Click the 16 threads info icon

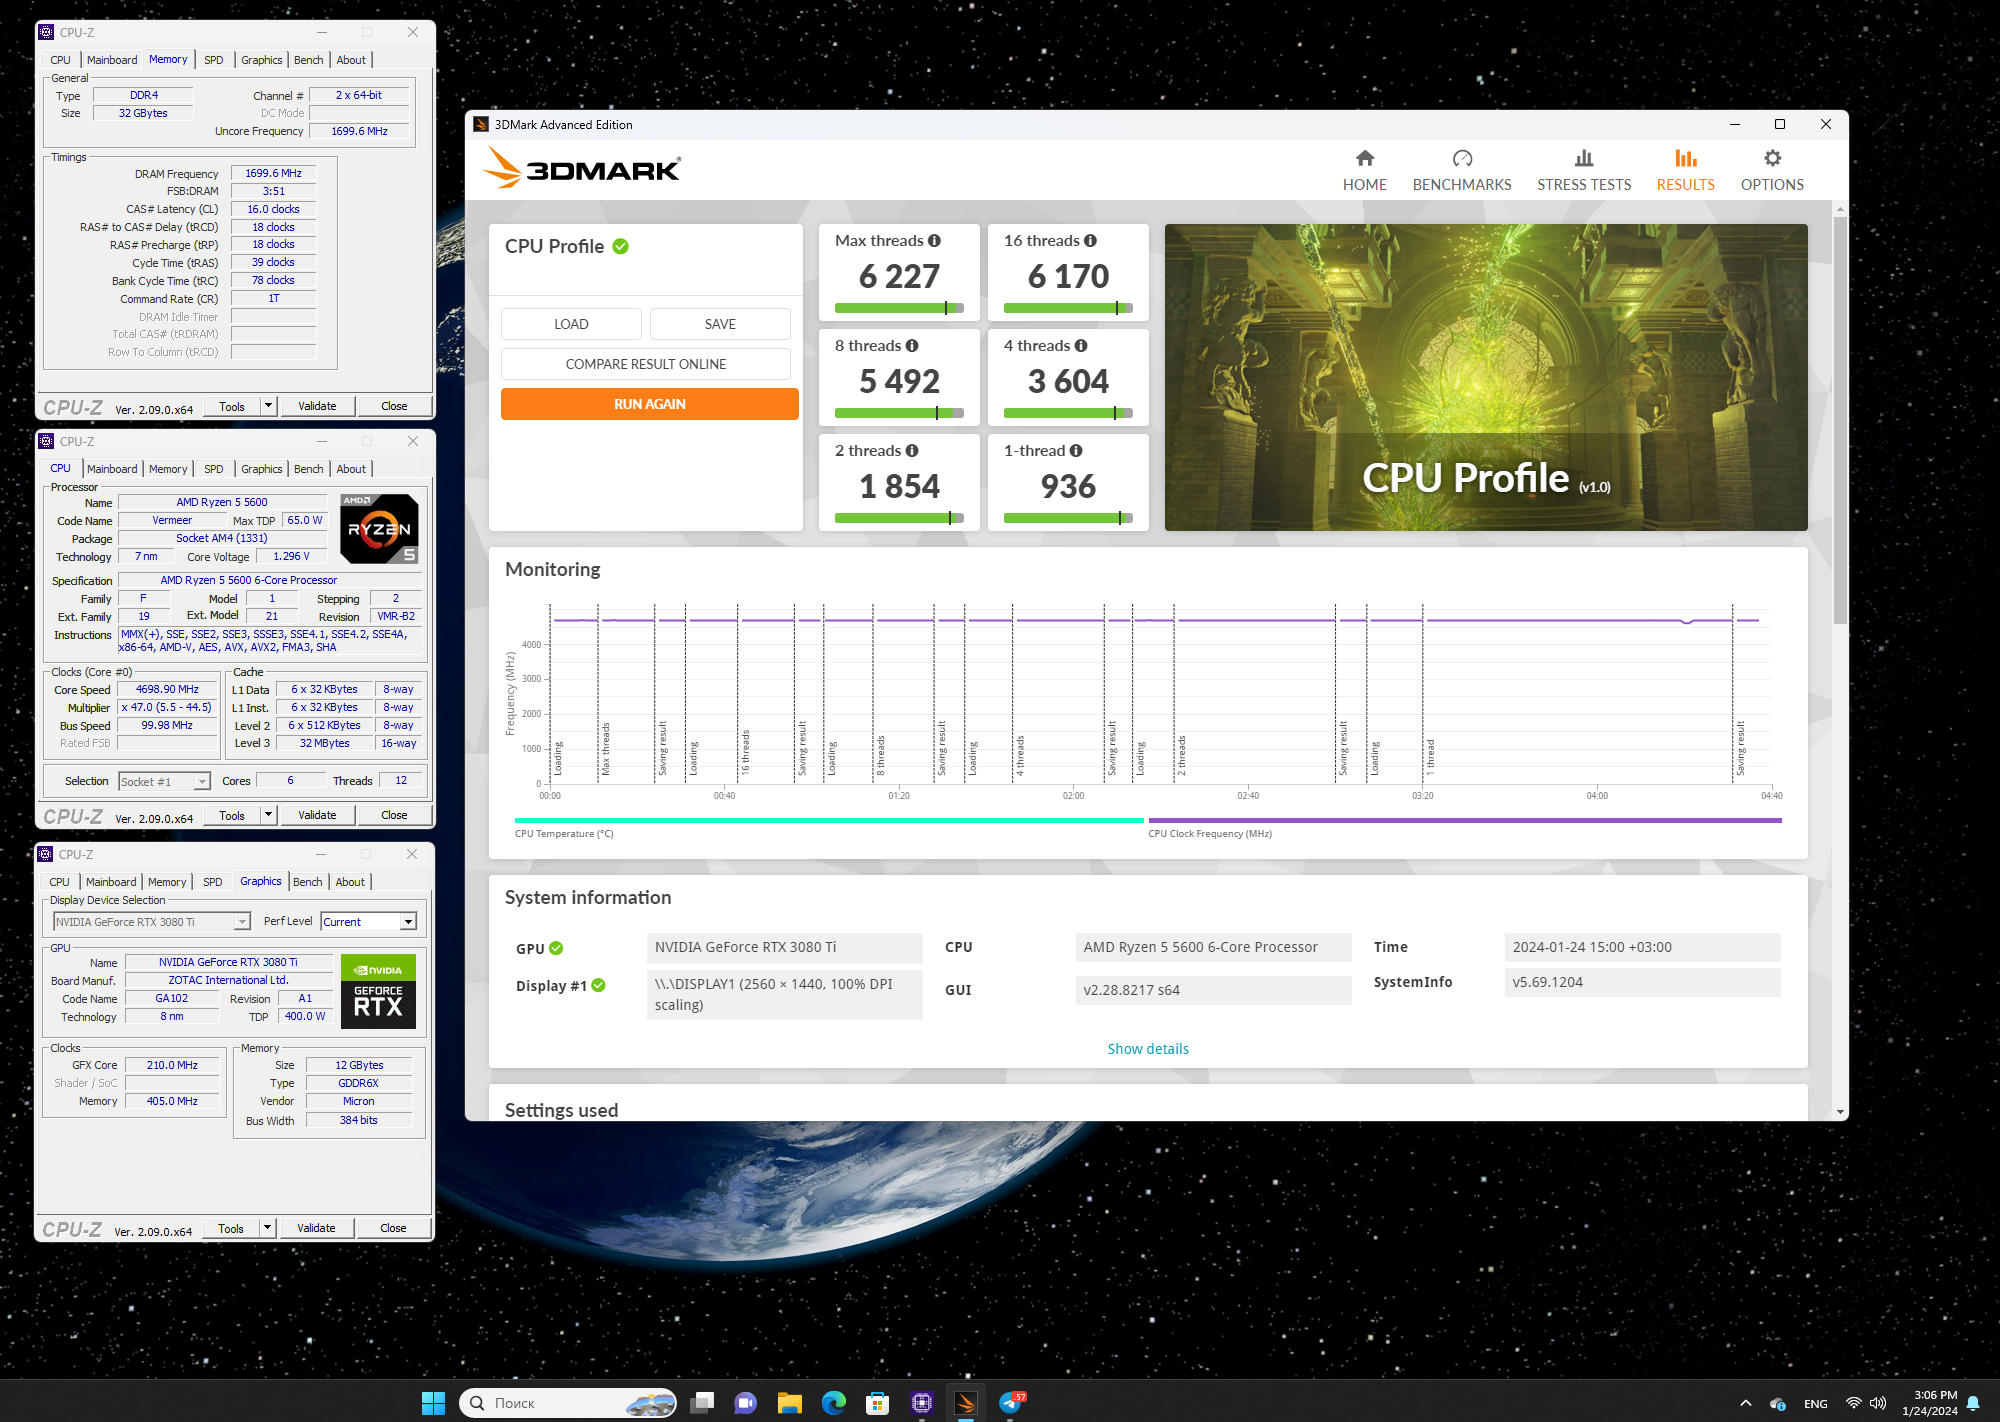coord(1090,241)
